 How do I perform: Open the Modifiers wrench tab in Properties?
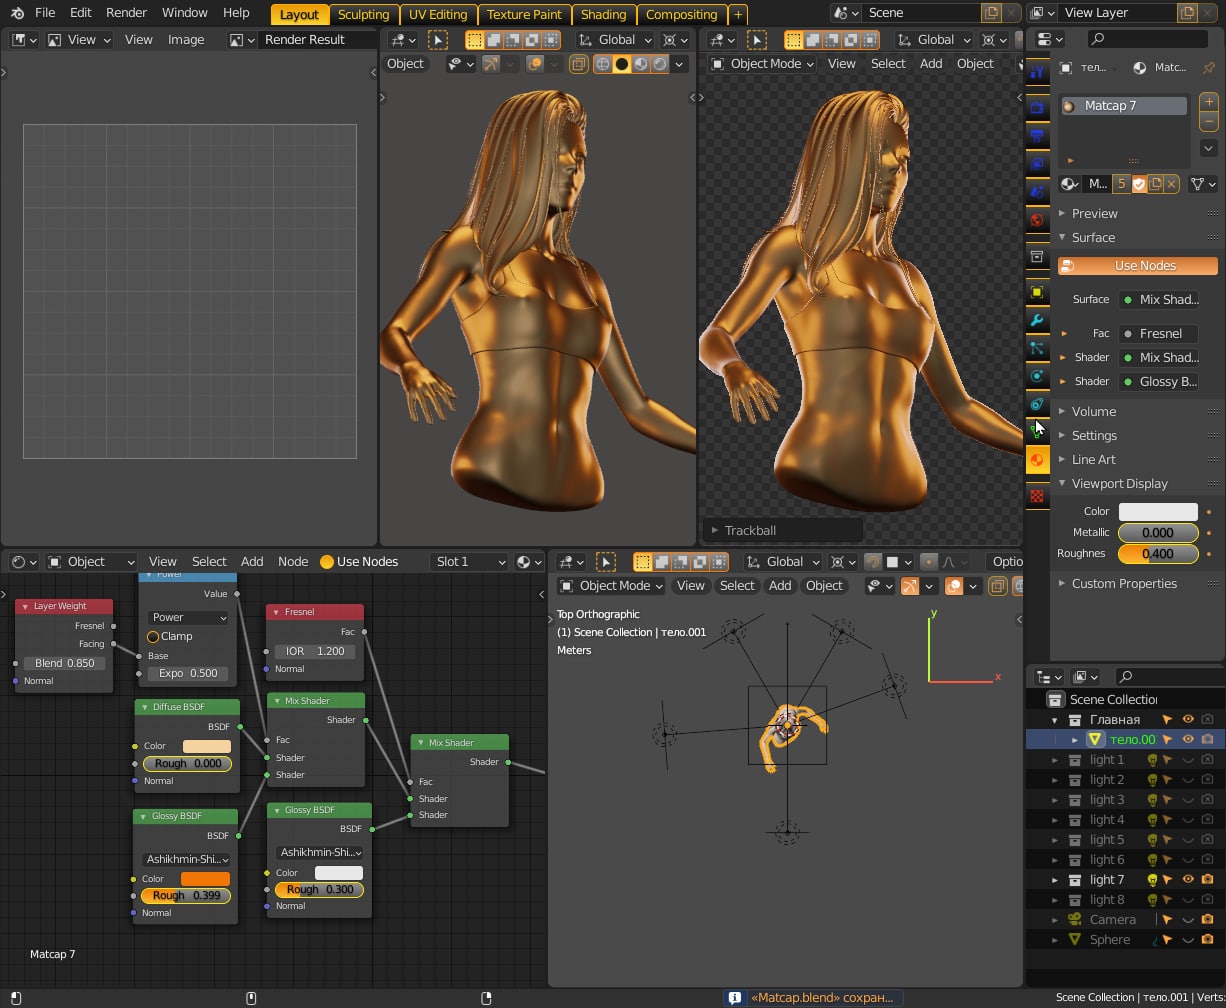(1037, 320)
